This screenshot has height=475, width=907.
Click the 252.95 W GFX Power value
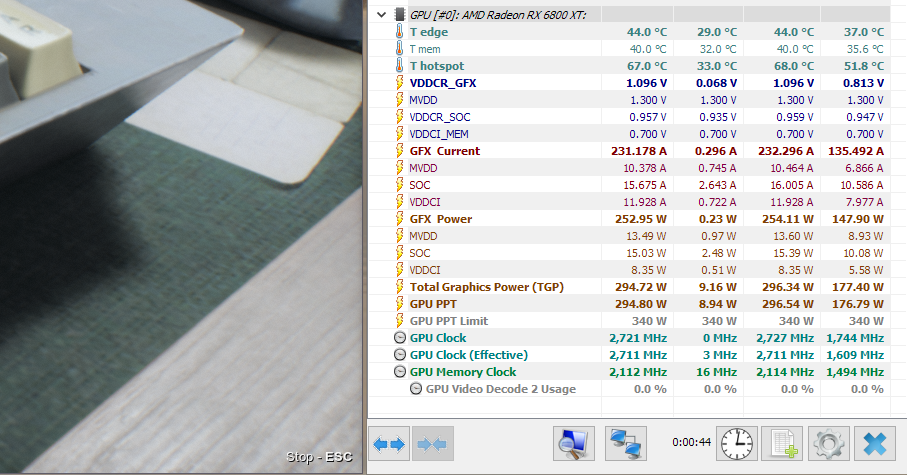pos(641,219)
